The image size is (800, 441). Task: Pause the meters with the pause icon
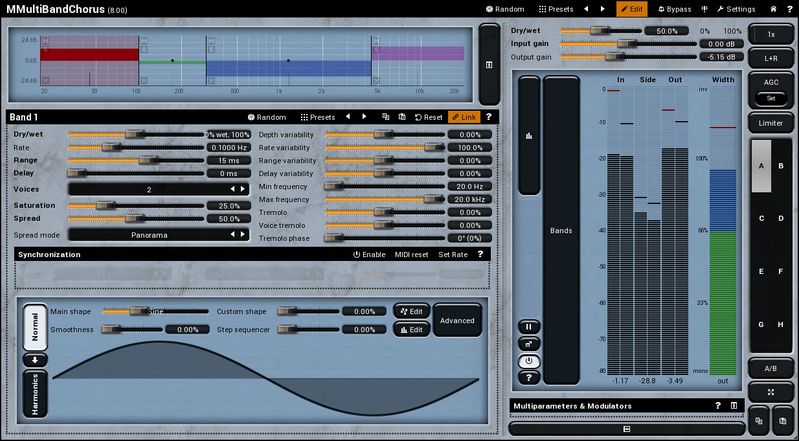(528, 327)
